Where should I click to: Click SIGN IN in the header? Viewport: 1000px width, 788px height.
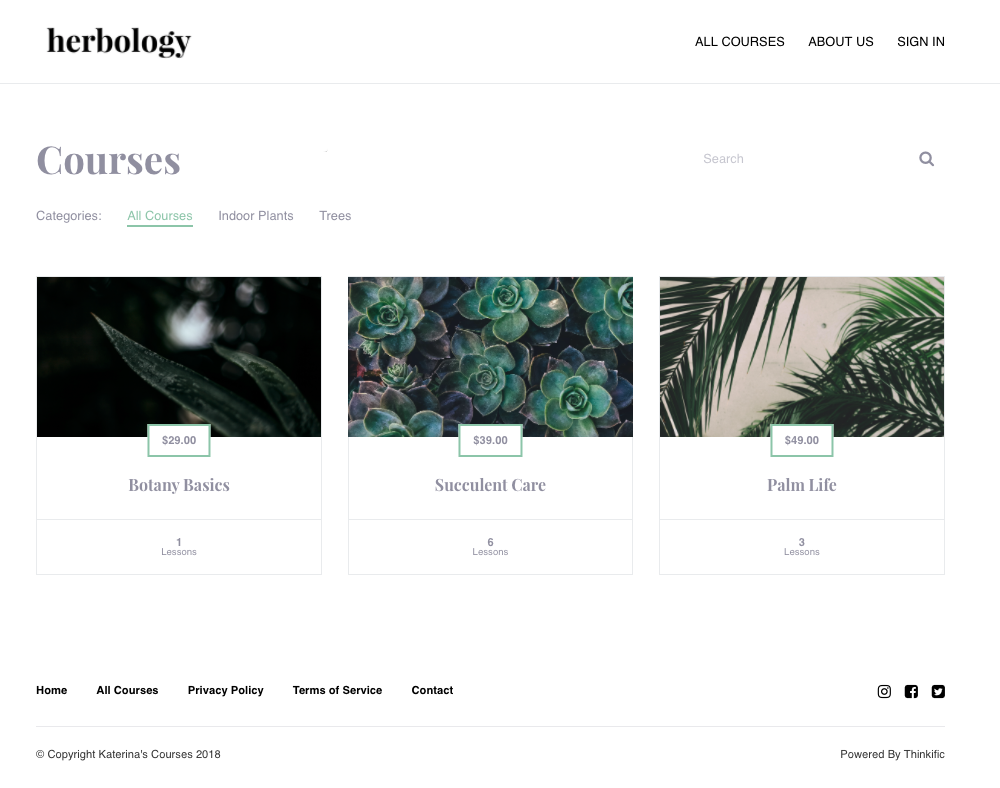tap(920, 41)
